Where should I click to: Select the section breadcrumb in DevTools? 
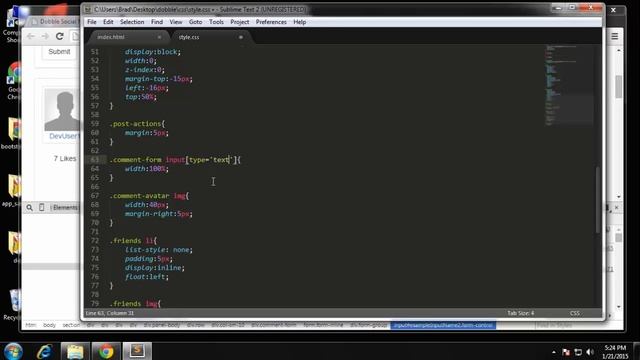[x=71, y=325]
